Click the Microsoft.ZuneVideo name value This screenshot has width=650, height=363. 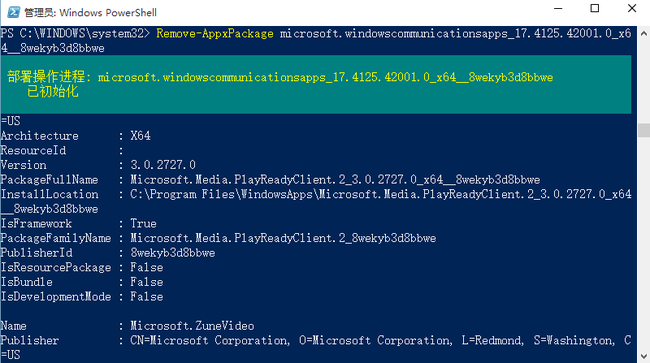(192, 326)
